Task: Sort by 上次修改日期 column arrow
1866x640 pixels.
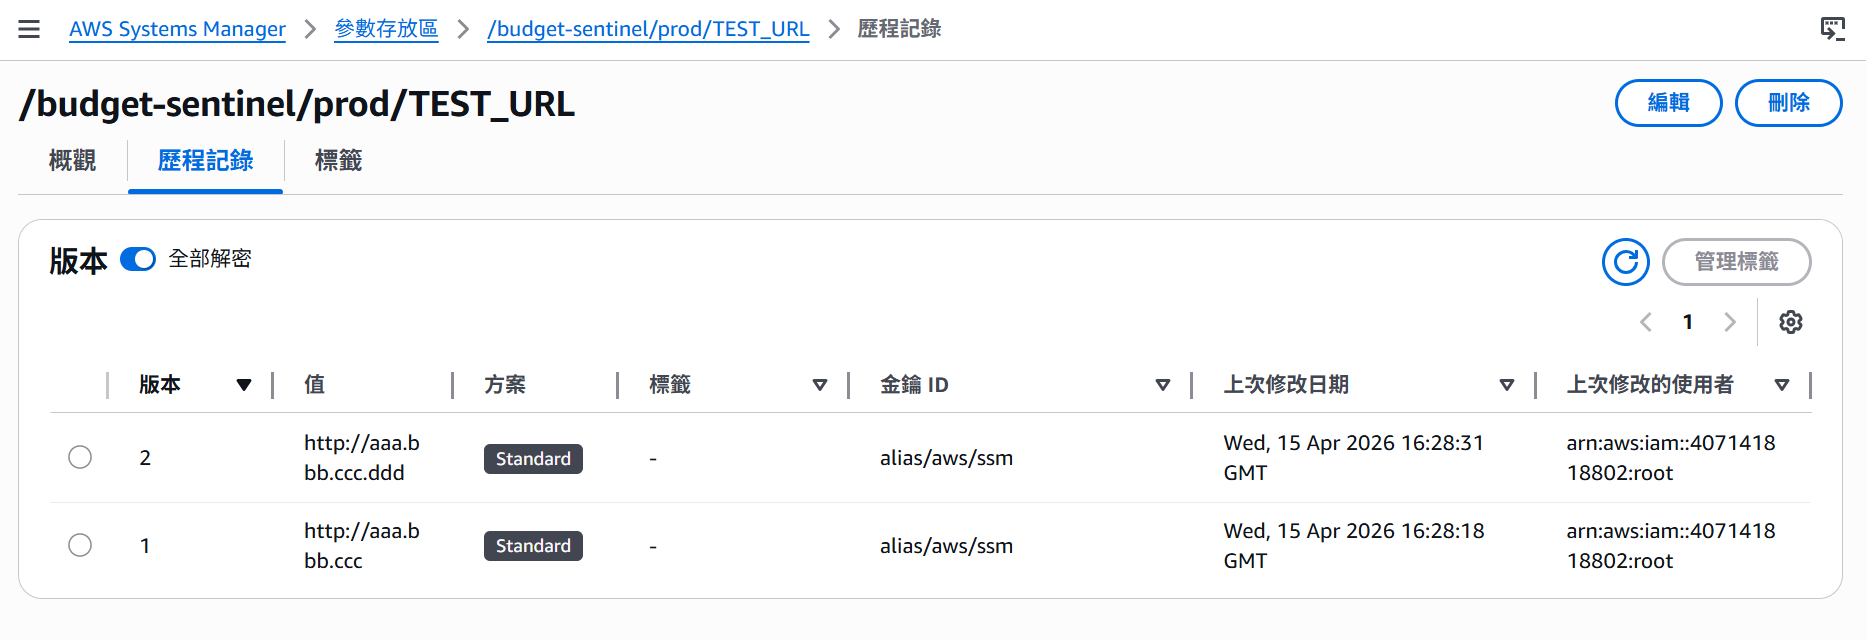Action: (x=1507, y=385)
